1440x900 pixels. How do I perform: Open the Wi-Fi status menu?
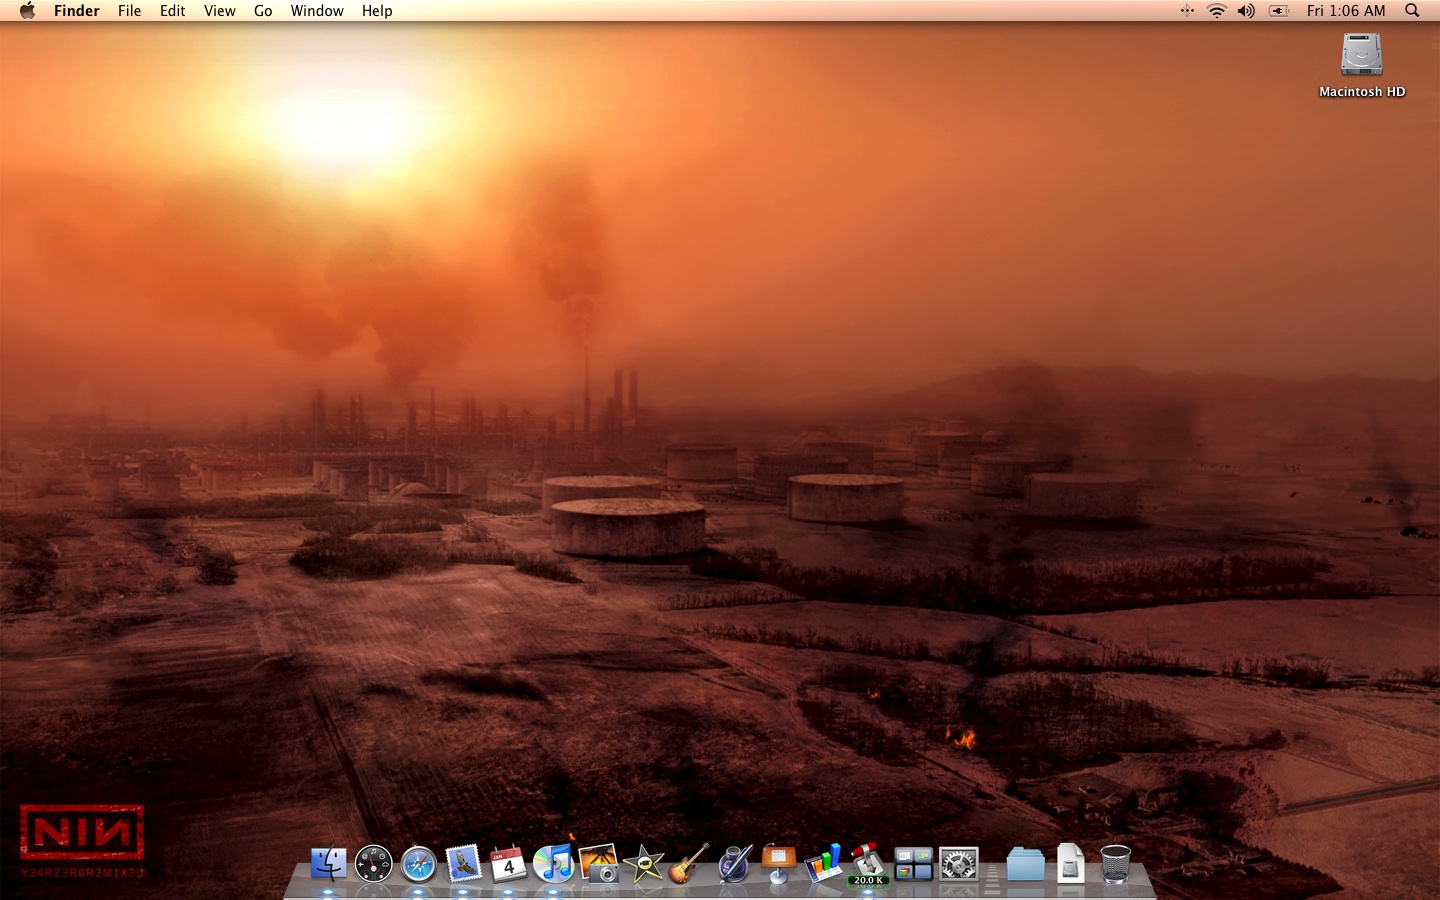tap(1217, 11)
